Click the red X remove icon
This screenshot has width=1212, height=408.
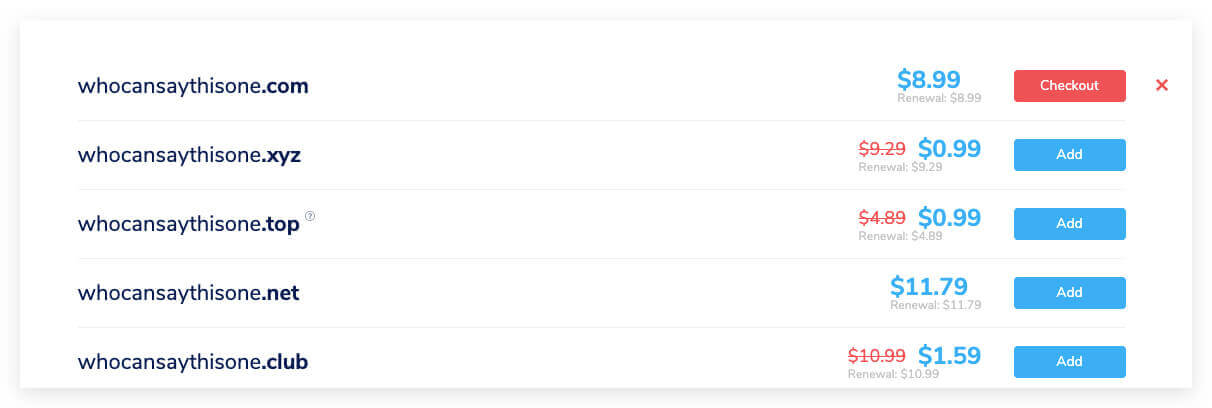(1162, 86)
